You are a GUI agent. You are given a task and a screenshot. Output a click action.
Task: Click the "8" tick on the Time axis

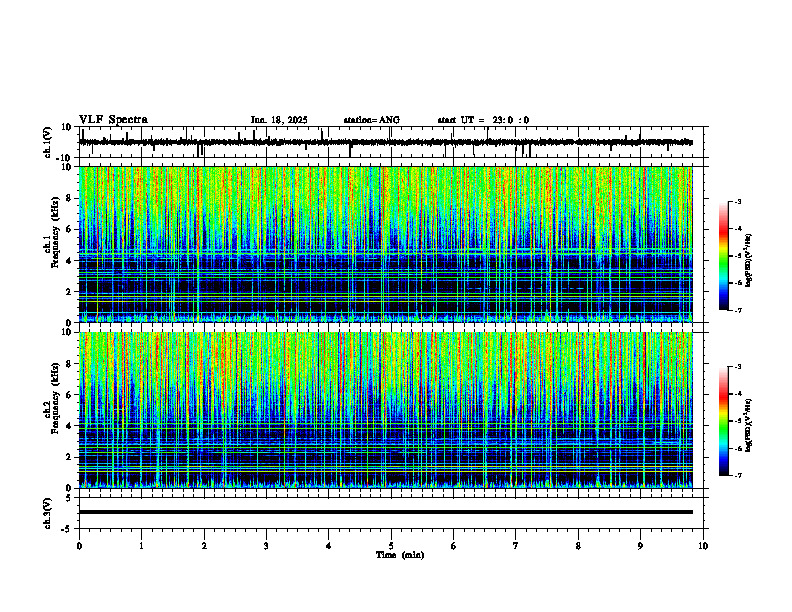[x=578, y=546]
